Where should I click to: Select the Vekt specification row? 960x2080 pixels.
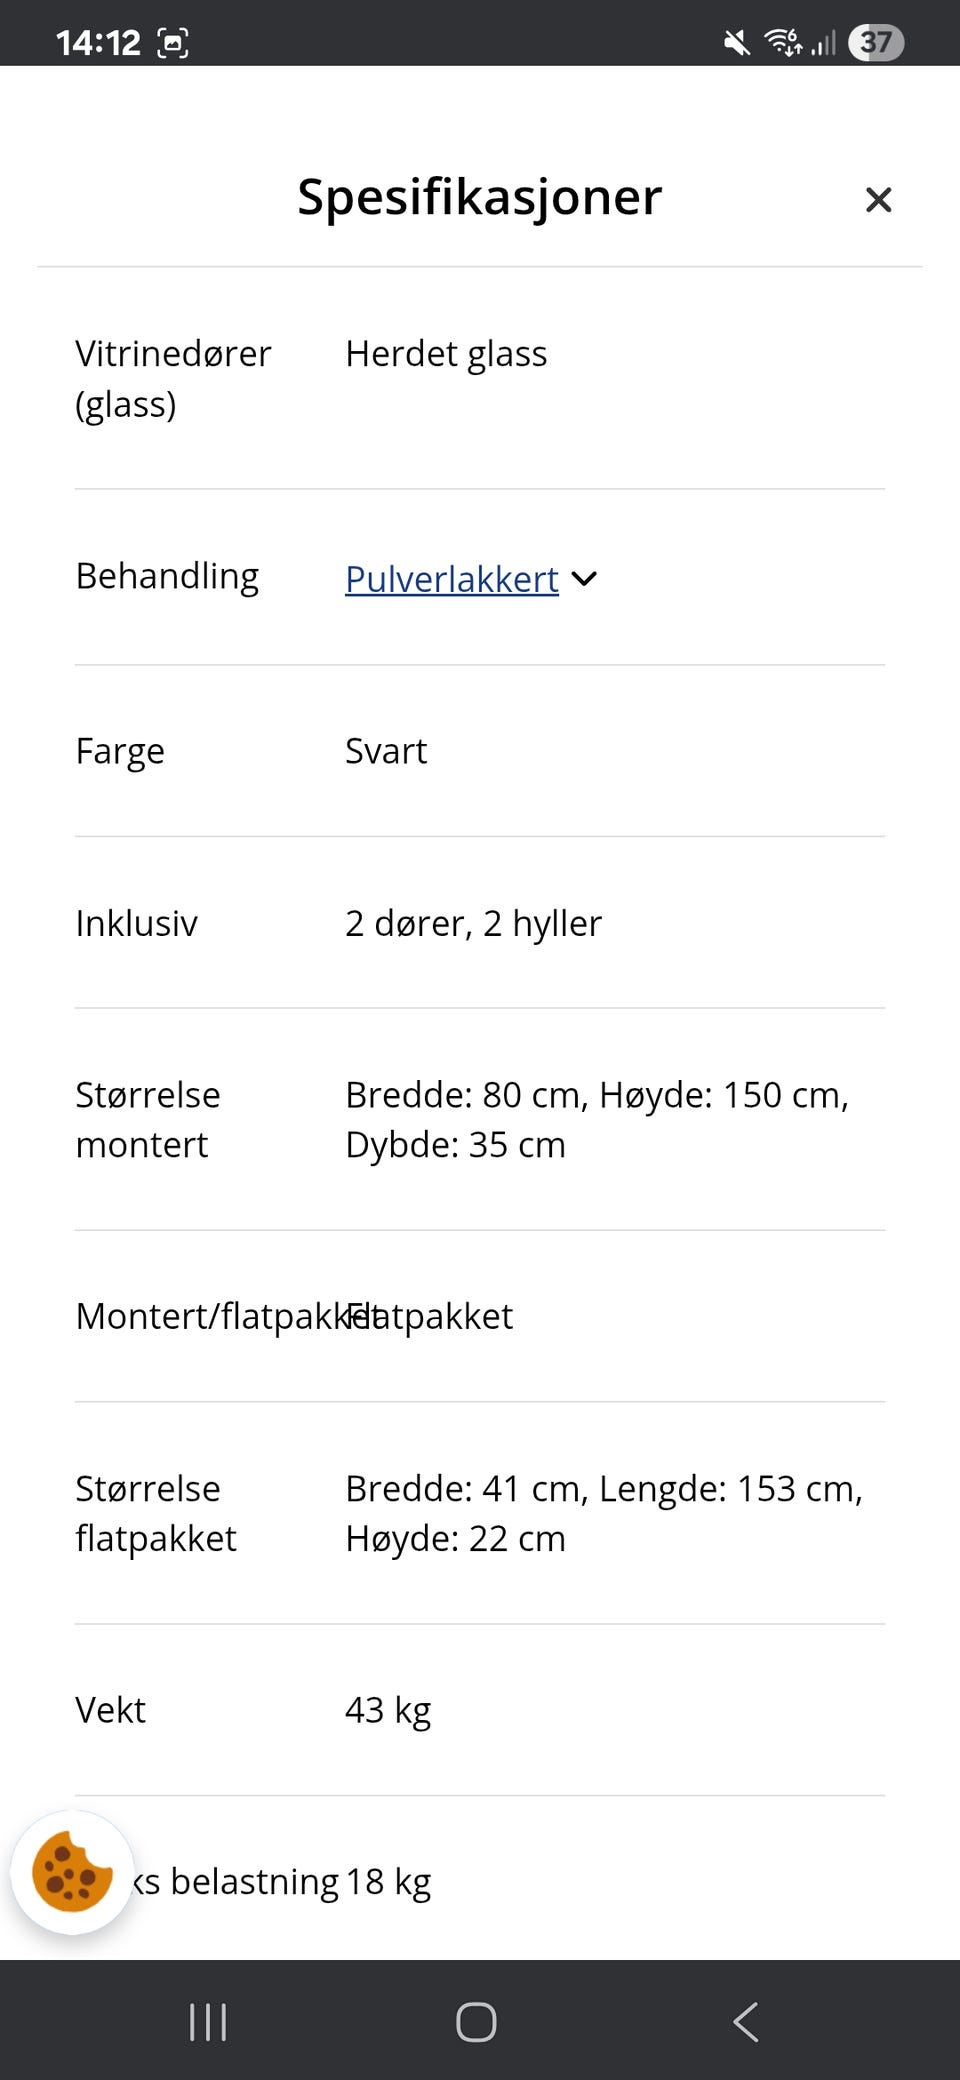[388, 1710]
